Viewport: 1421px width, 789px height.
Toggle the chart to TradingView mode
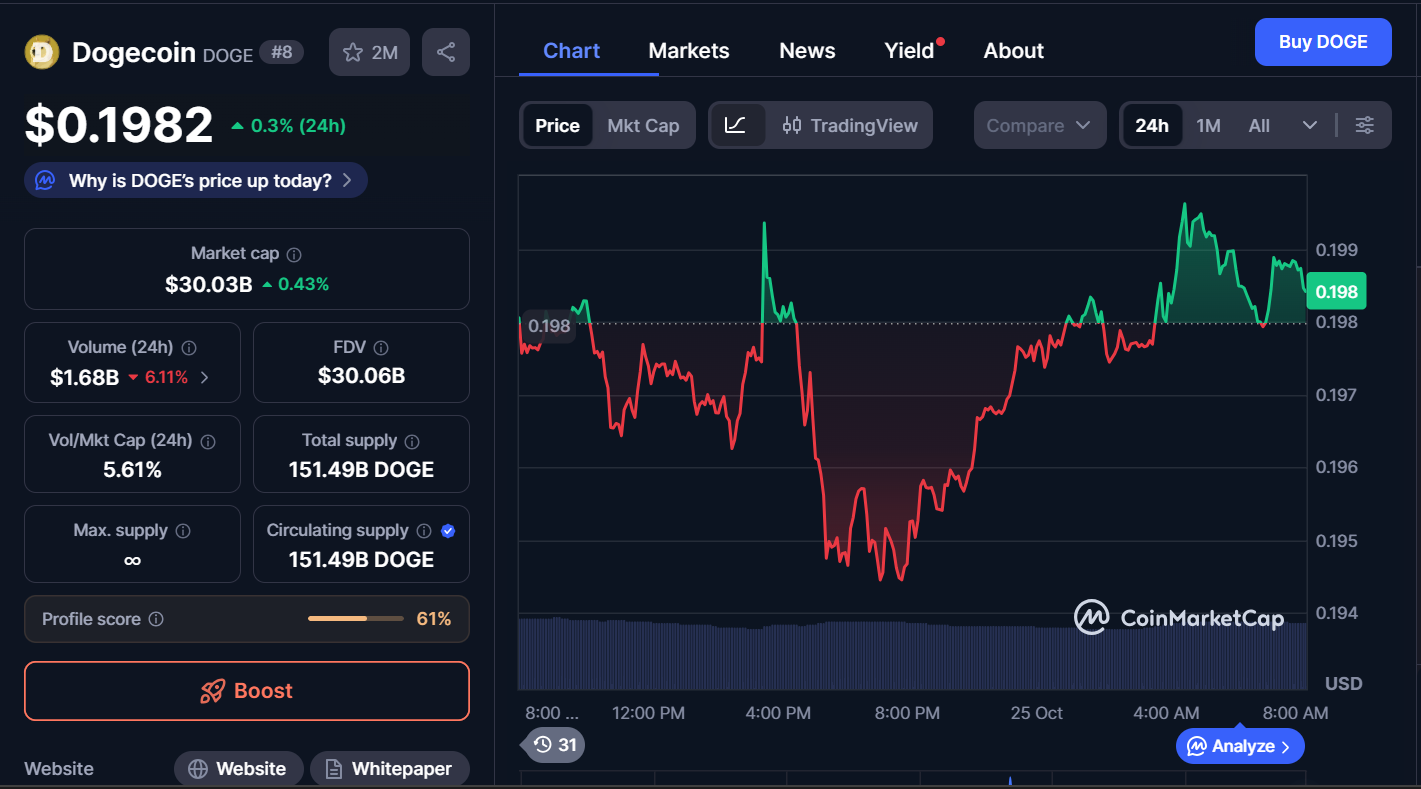tap(849, 125)
